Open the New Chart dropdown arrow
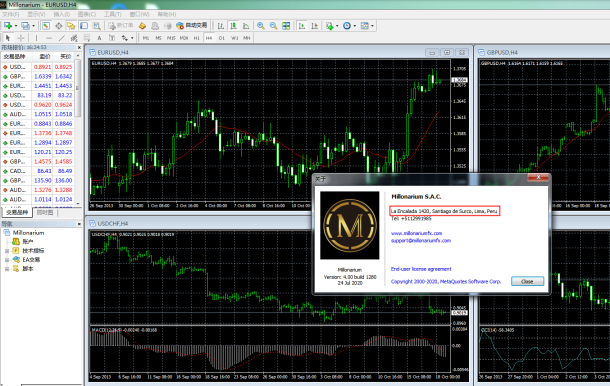 (x=16, y=26)
